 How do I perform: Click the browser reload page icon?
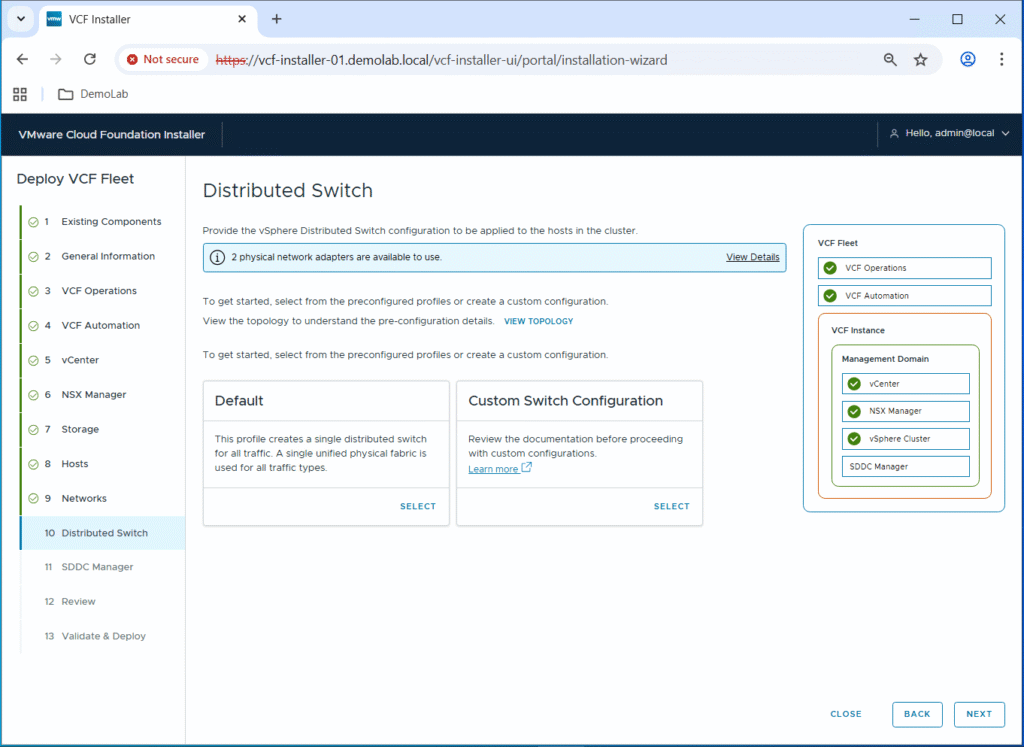(x=89, y=60)
